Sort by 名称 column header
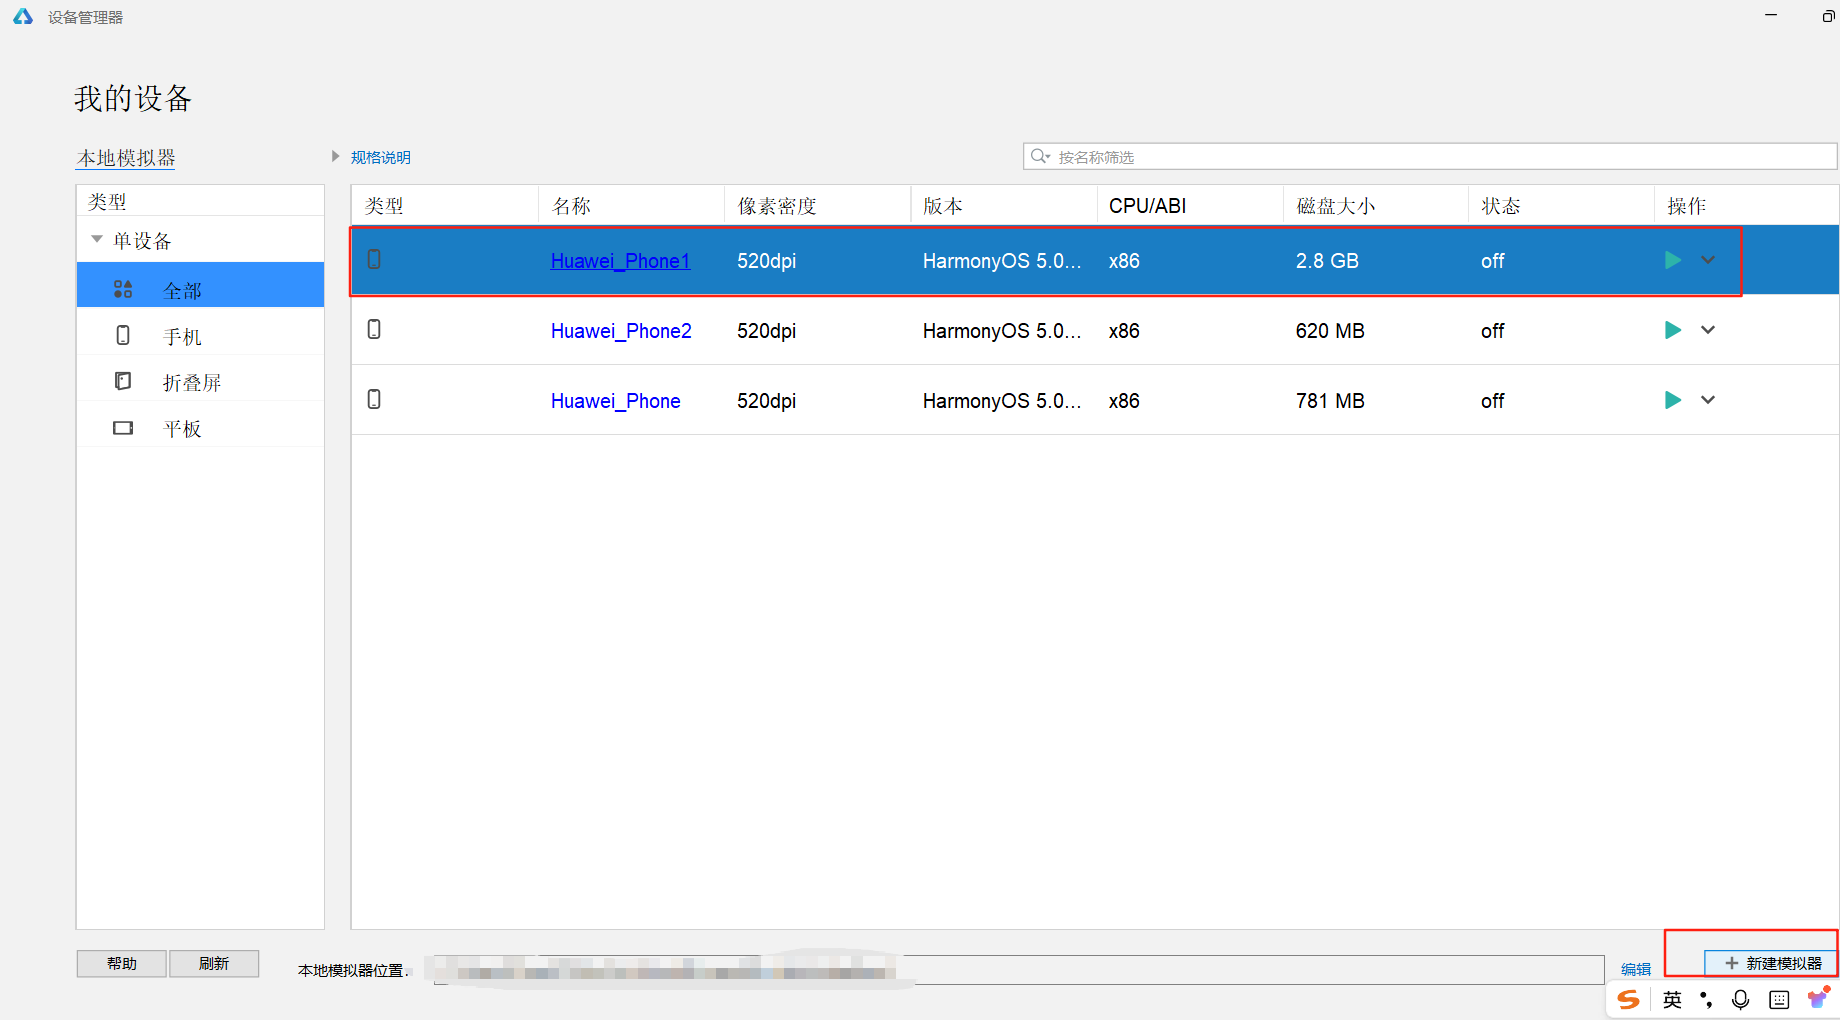1840x1020 pixels. [x=631, y=205]
